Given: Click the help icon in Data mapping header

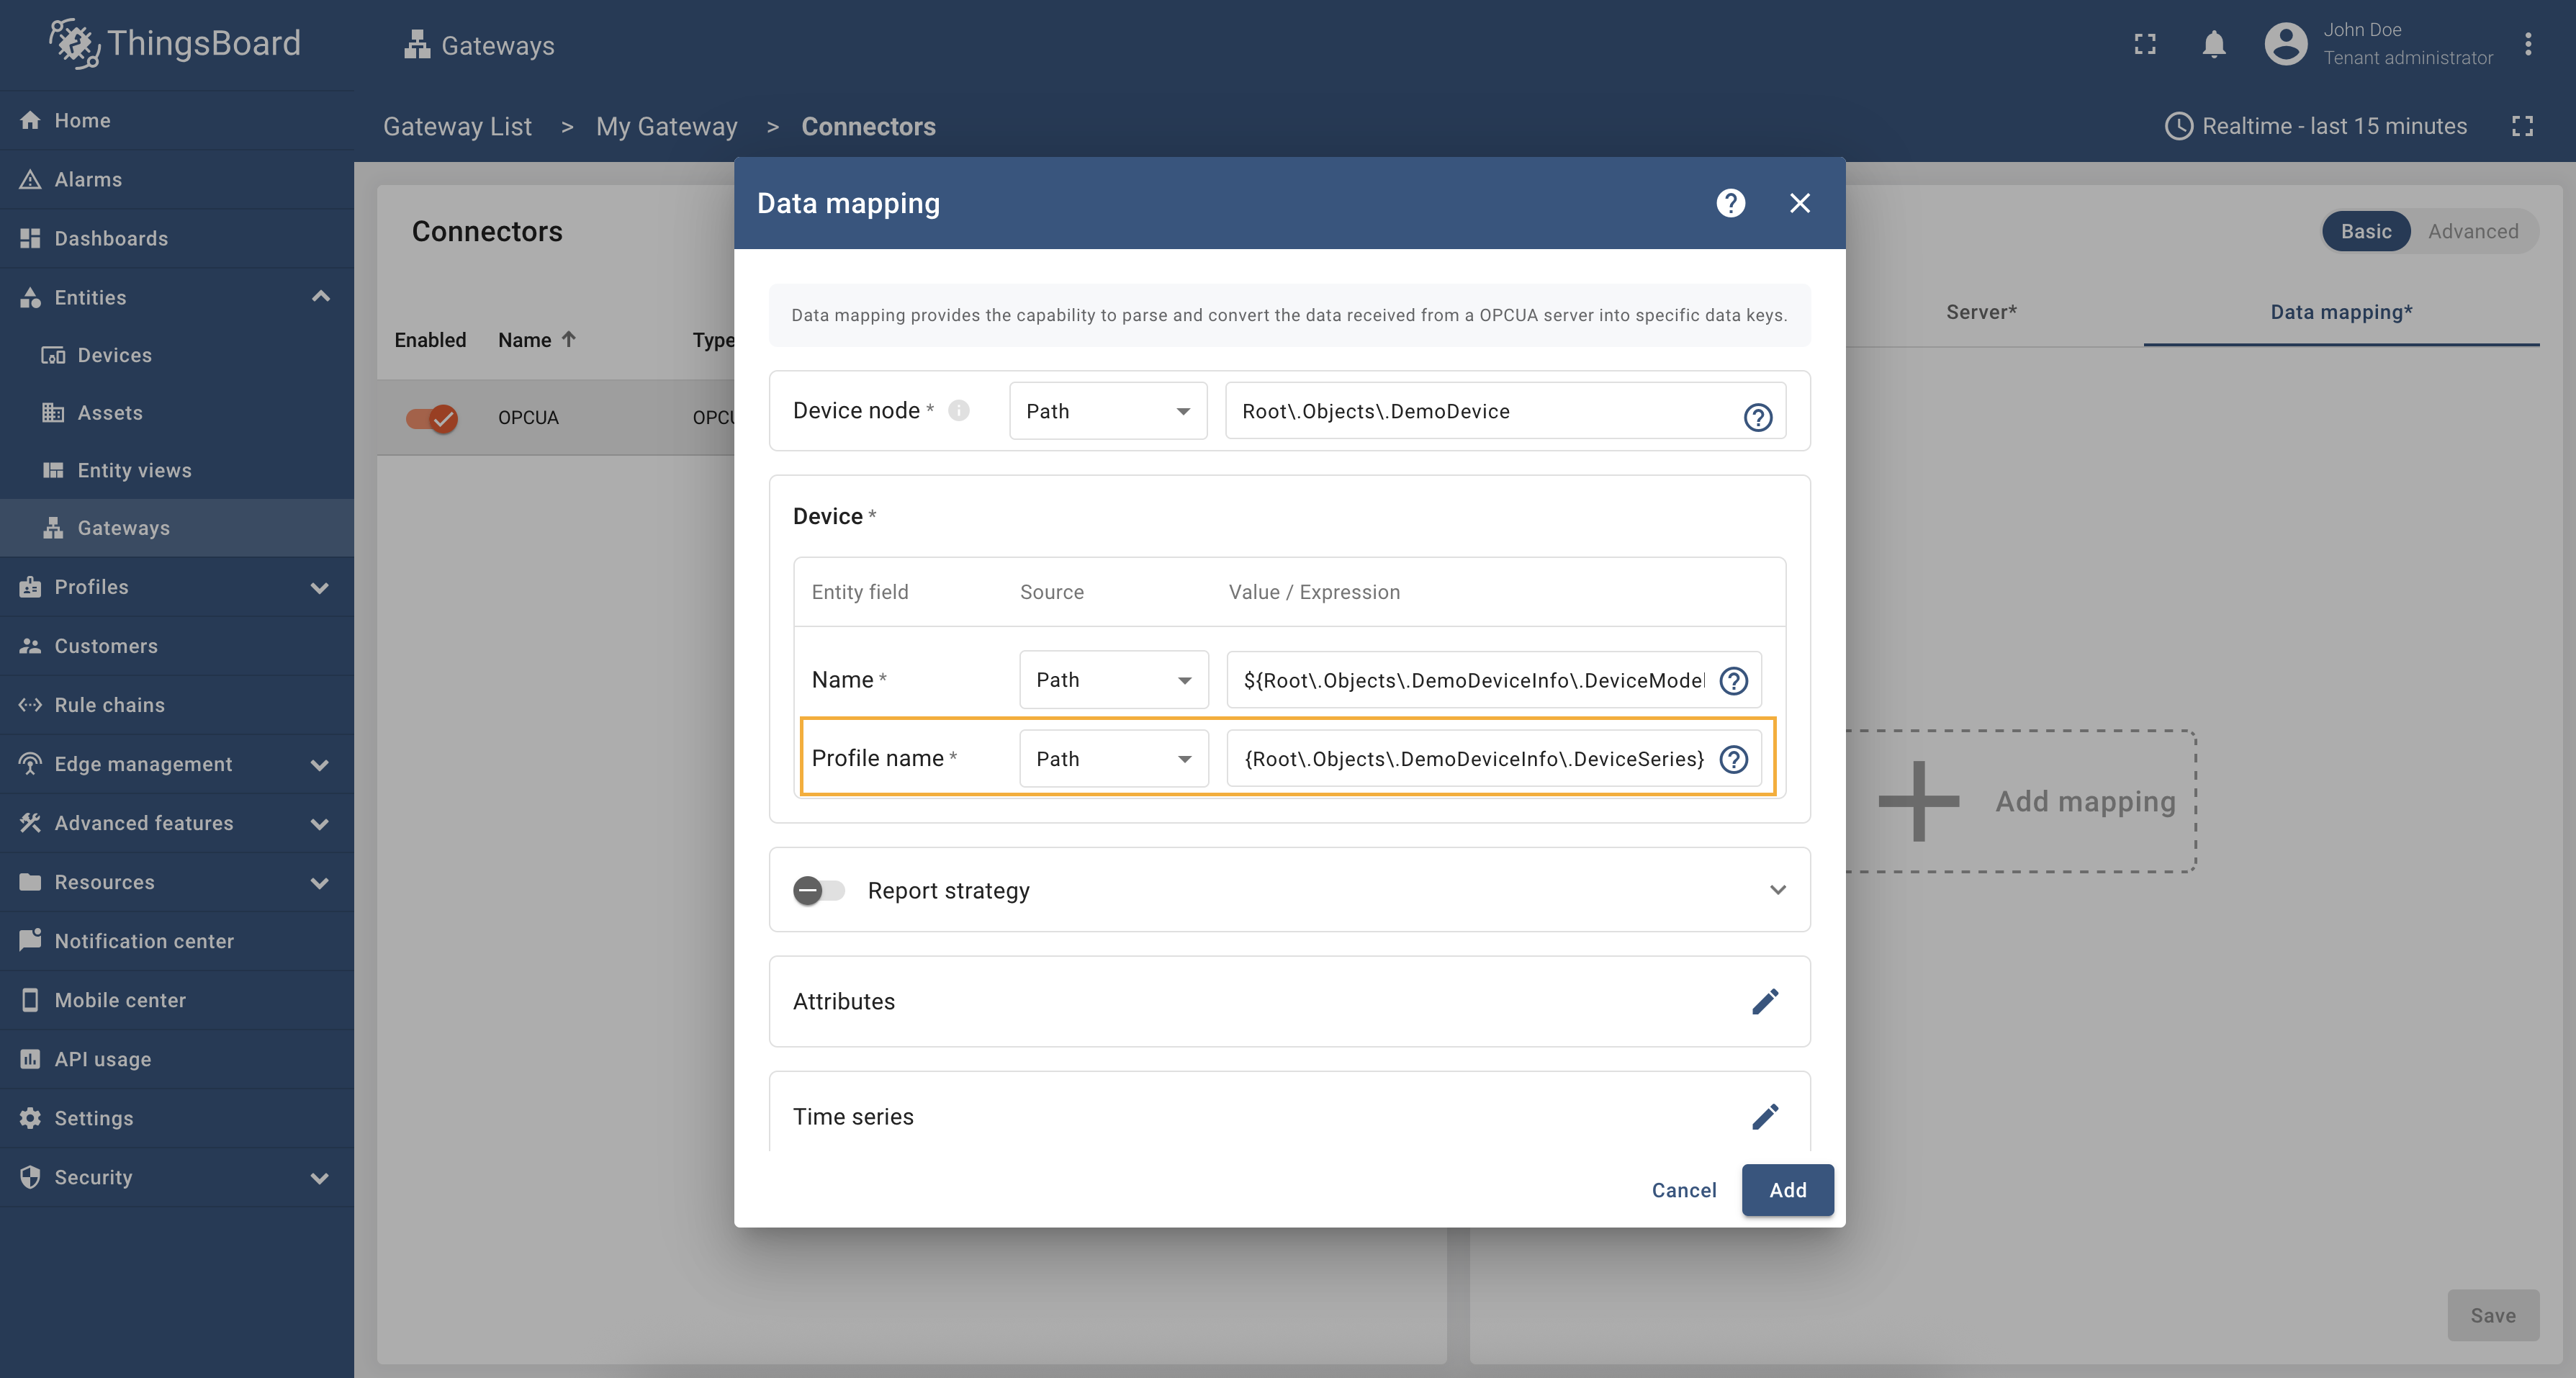Looking at the screenshot, I should point(1730,203).
